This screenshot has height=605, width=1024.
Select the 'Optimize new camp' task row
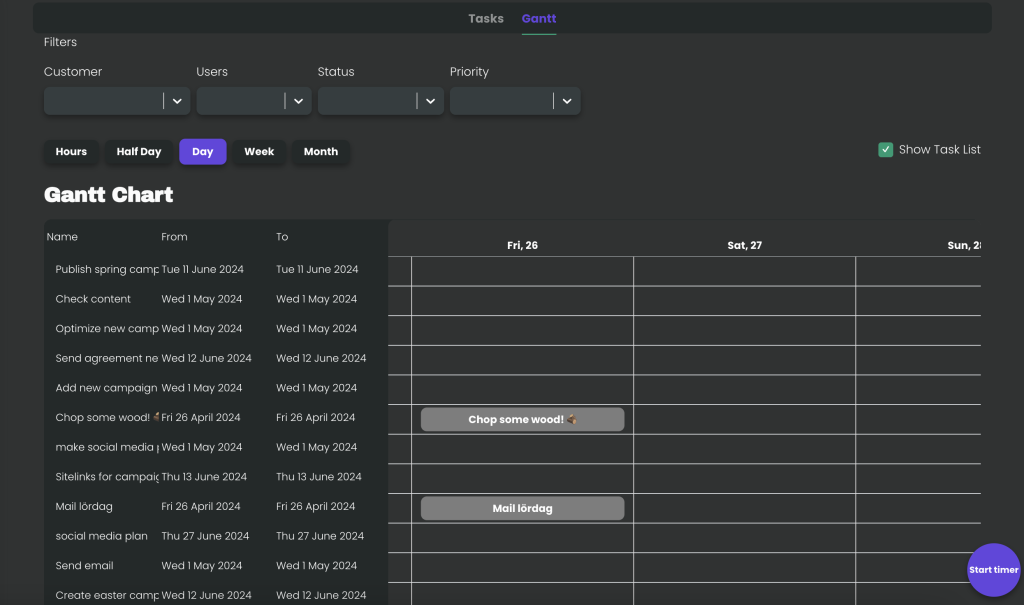click(216, 329)
